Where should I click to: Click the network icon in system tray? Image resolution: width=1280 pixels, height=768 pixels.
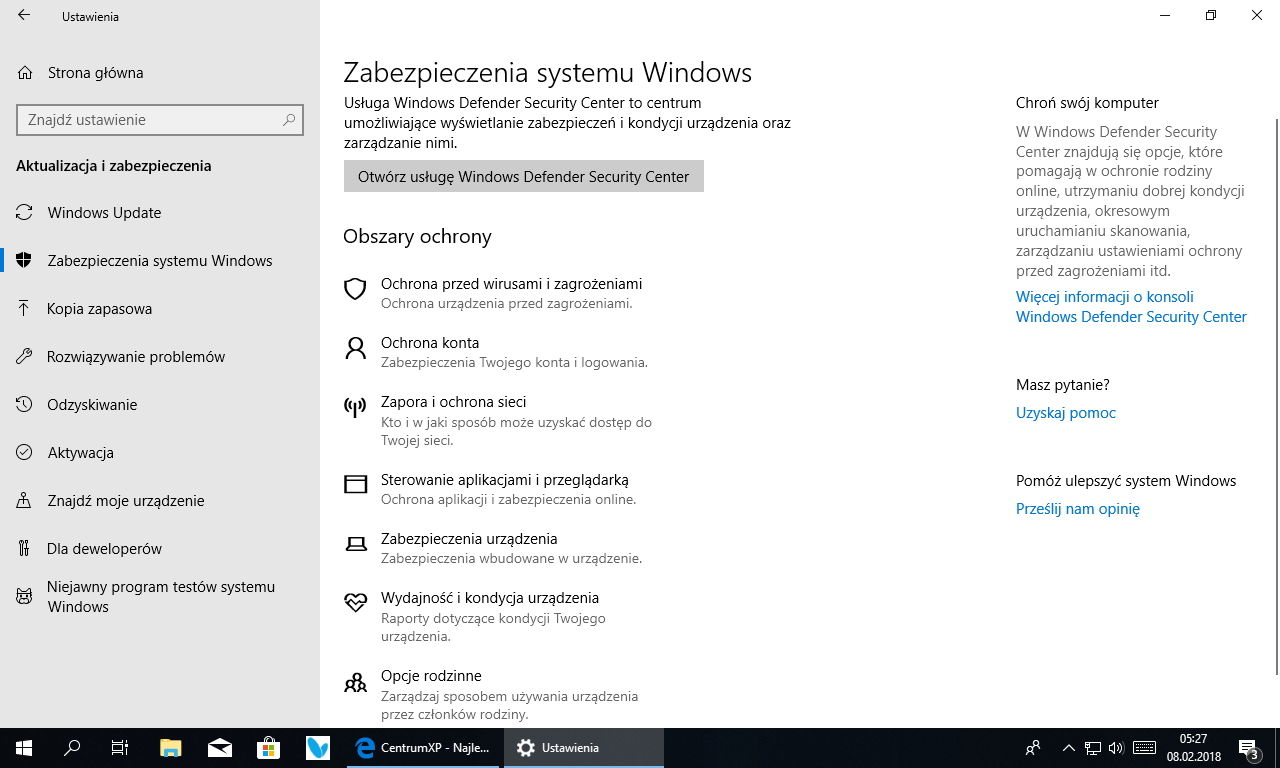click(x=1093, y=748)
